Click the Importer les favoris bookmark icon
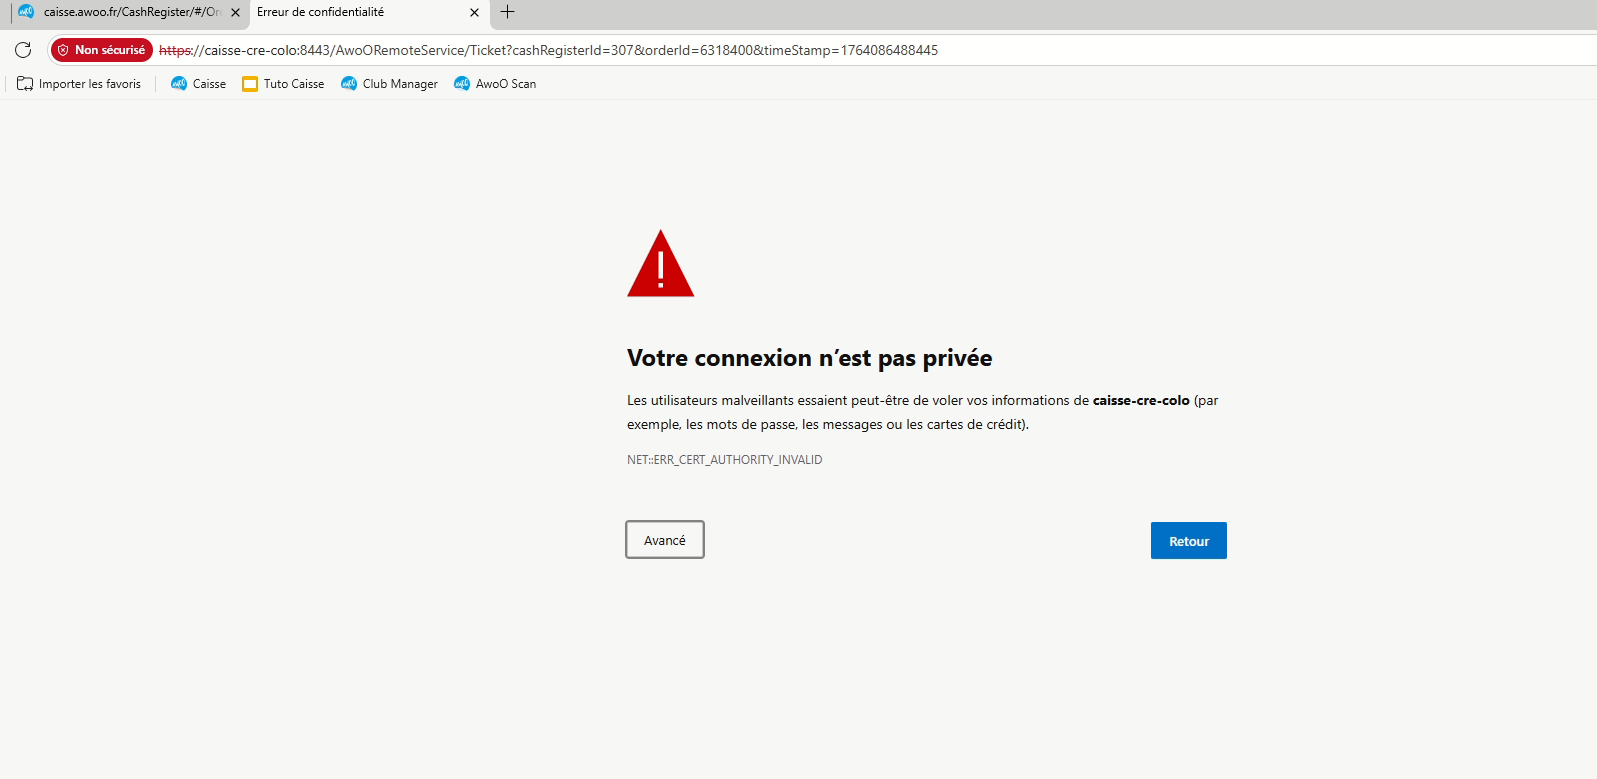This screenshot has height=779, width=1597. click(x=25, y=84)
